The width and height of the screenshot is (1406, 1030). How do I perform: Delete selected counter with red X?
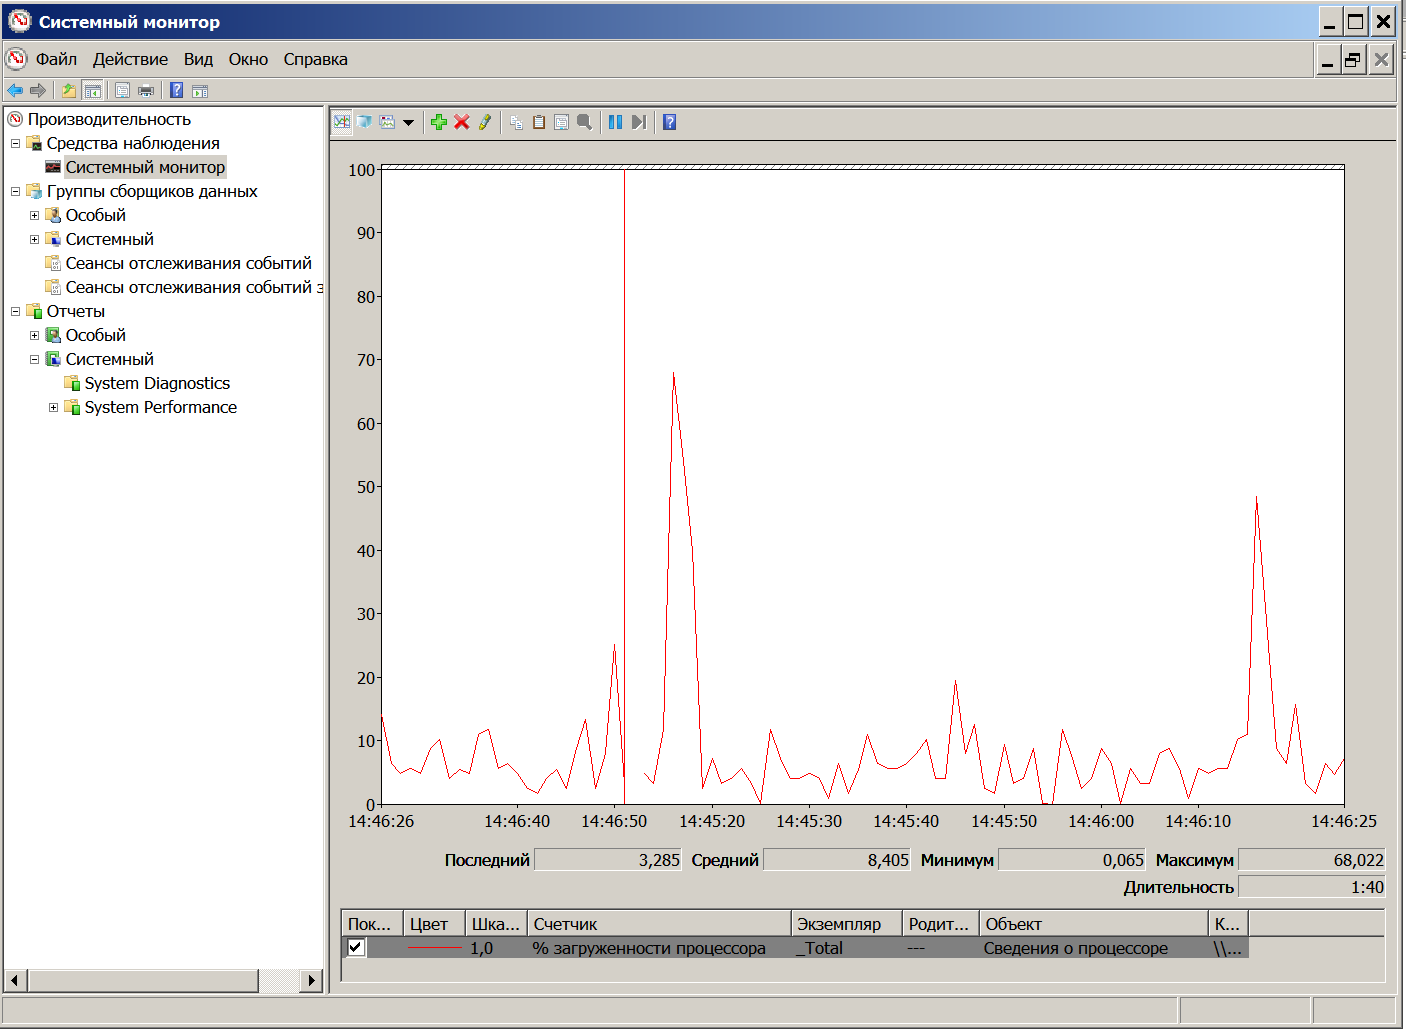pos(461,122)
